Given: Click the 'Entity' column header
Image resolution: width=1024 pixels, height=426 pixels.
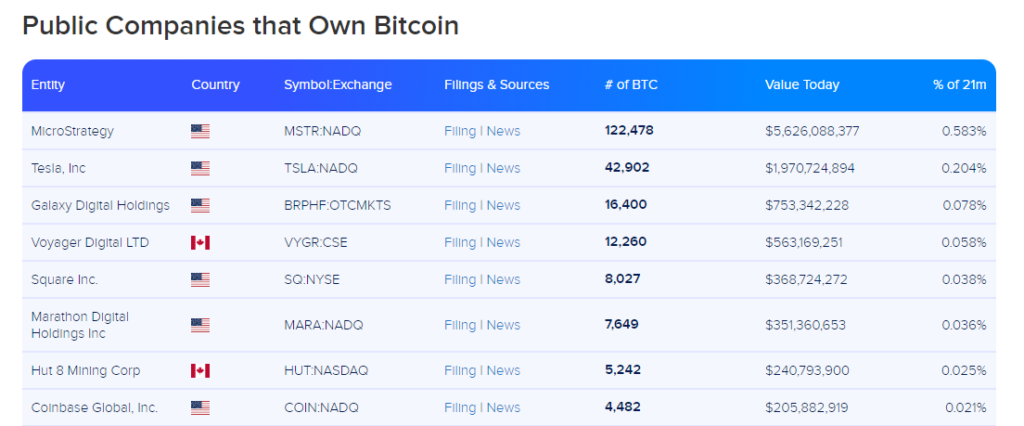Looking at the screenshot, I should coord(48,85).
